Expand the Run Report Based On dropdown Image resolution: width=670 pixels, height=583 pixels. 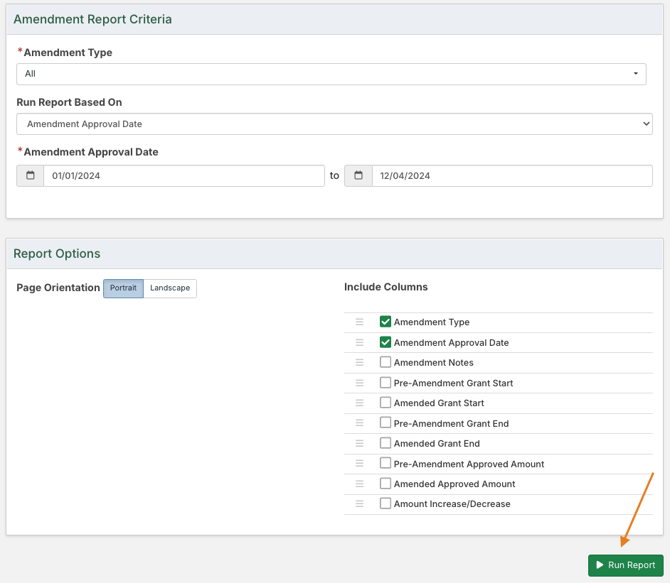coord(334,124)
